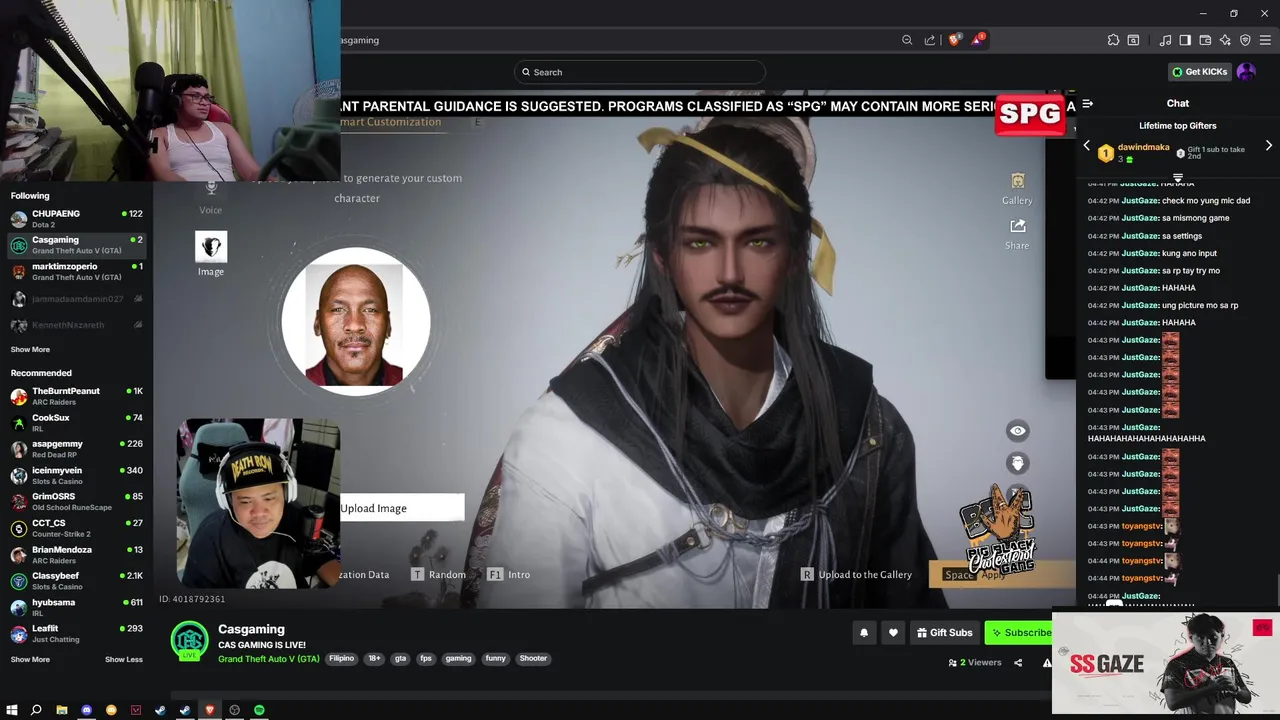The width and height of the screenshot is (1280, 720).
Task: Click the funny stream tag
Action: (x=496, y=658)
